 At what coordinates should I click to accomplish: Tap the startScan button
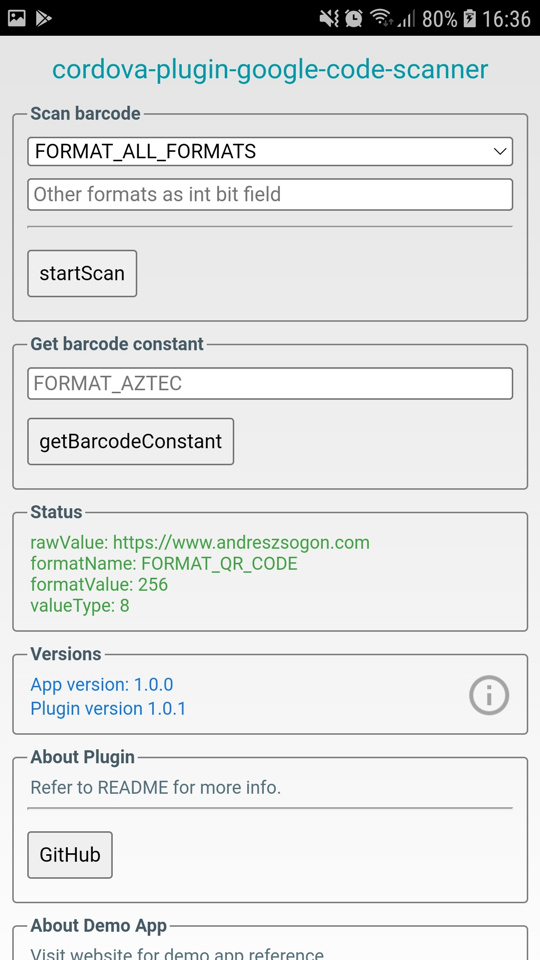tap(82, 273)
